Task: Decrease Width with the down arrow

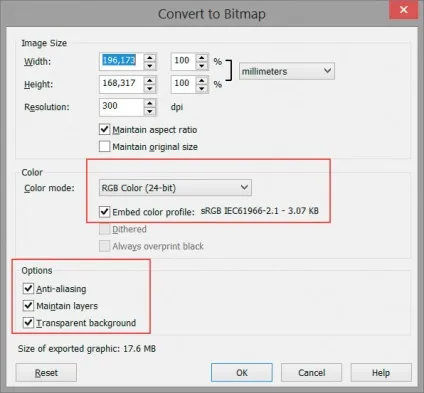Action: [x=150, y=65]
